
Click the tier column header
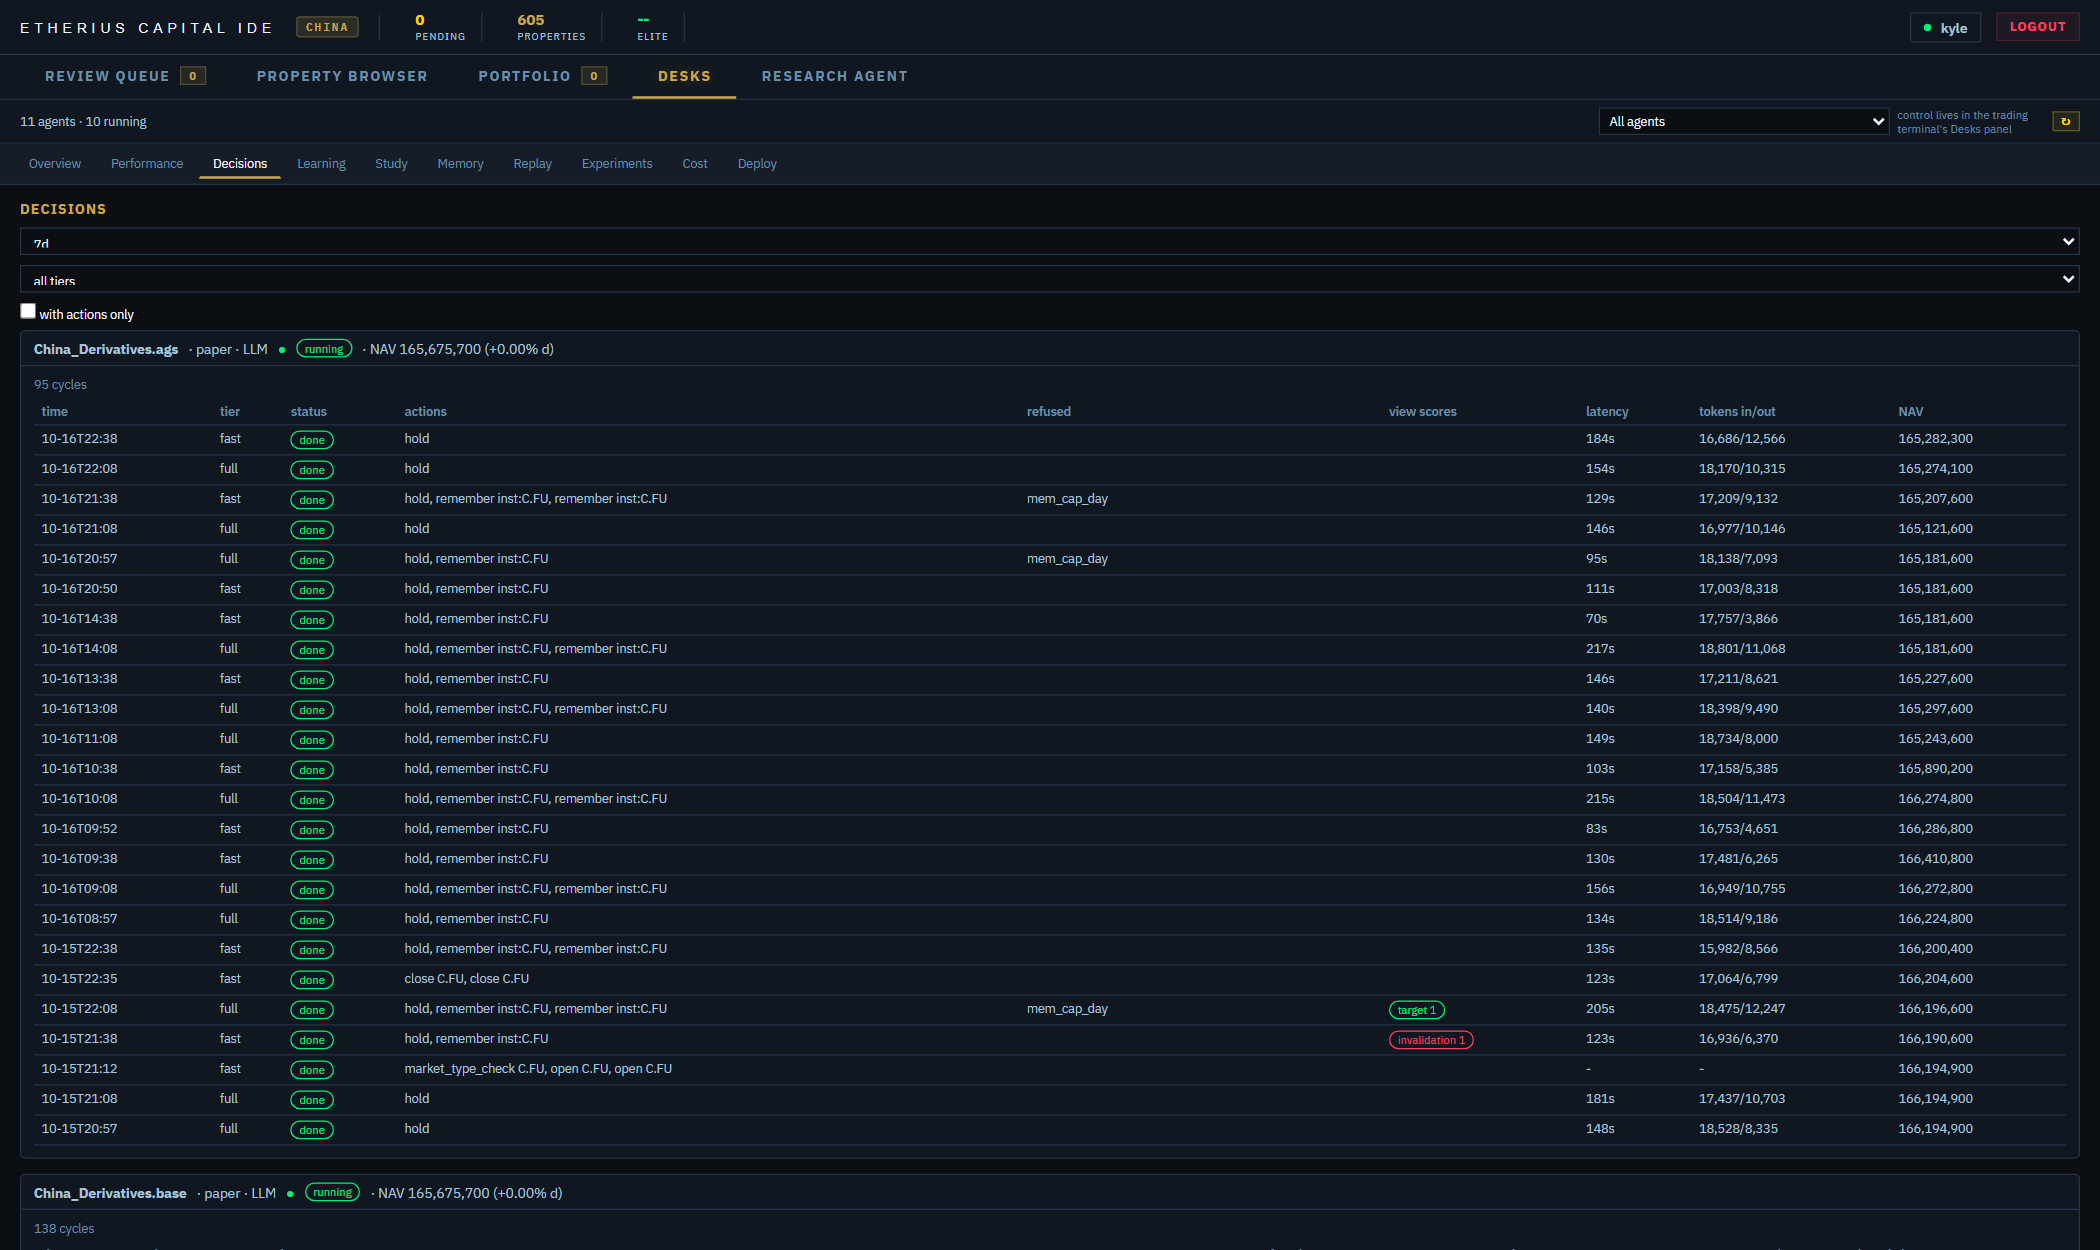pyautogui.click(x=230, y=412)
